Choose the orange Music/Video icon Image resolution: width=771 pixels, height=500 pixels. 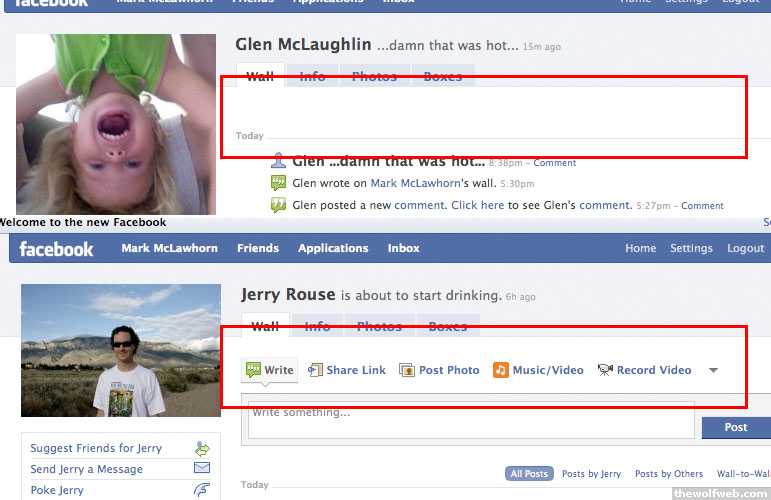pos(501,370)
